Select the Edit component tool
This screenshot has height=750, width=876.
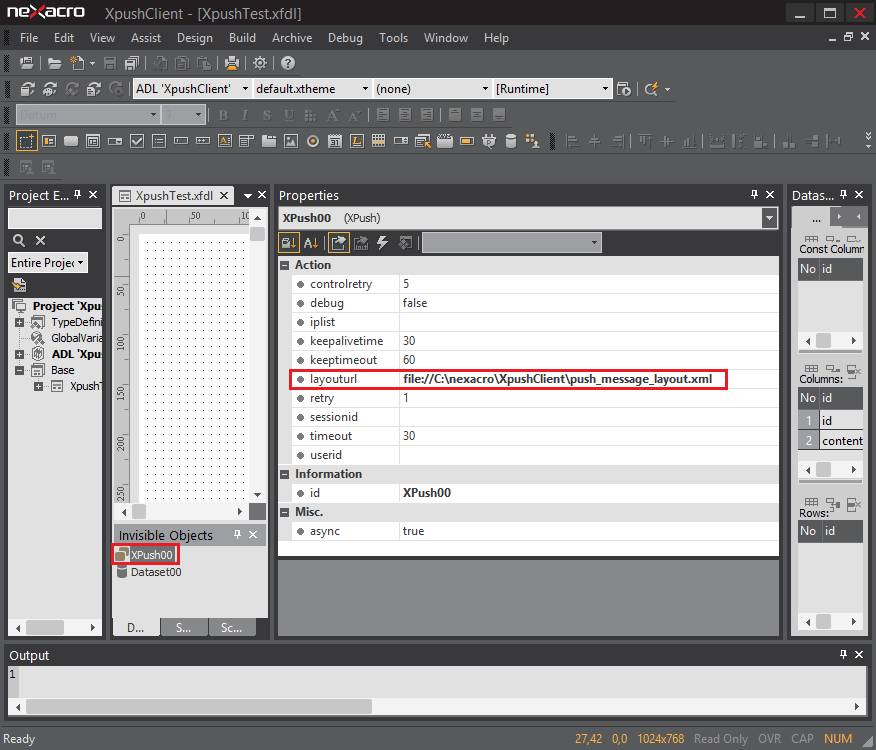(x=181, y=141)
